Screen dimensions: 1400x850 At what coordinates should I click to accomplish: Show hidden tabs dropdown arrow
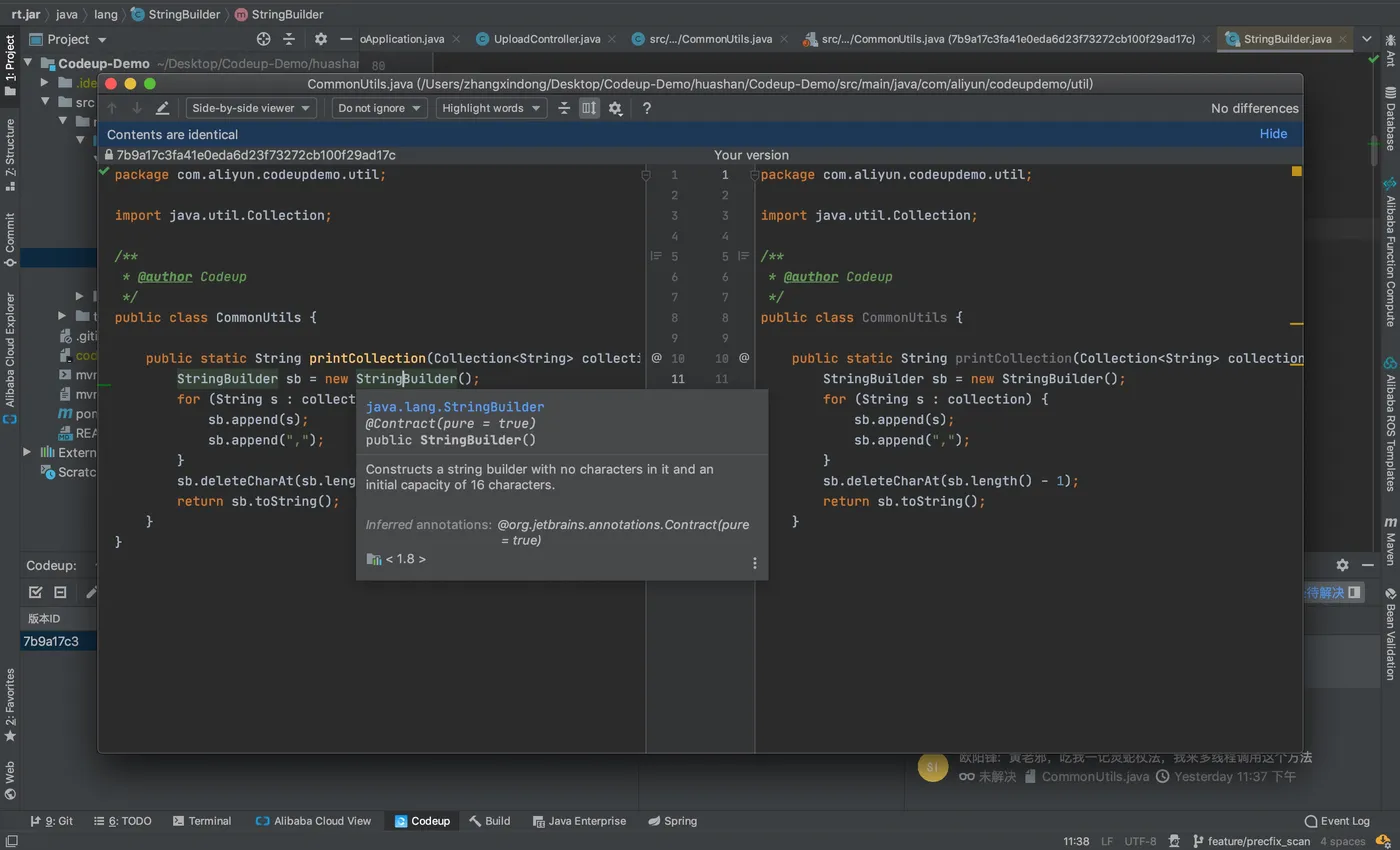[x=1367, y=39]
